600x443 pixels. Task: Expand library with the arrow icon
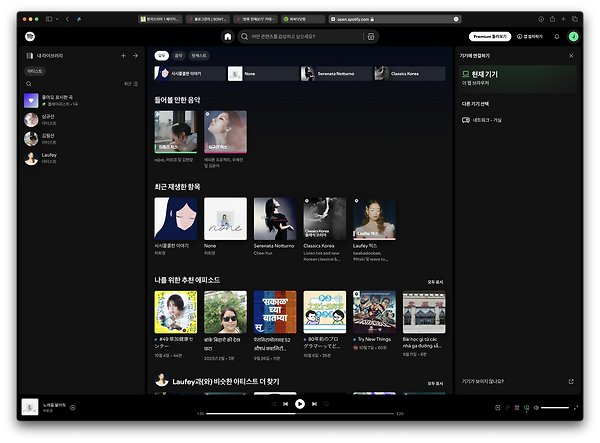(135, 56)
